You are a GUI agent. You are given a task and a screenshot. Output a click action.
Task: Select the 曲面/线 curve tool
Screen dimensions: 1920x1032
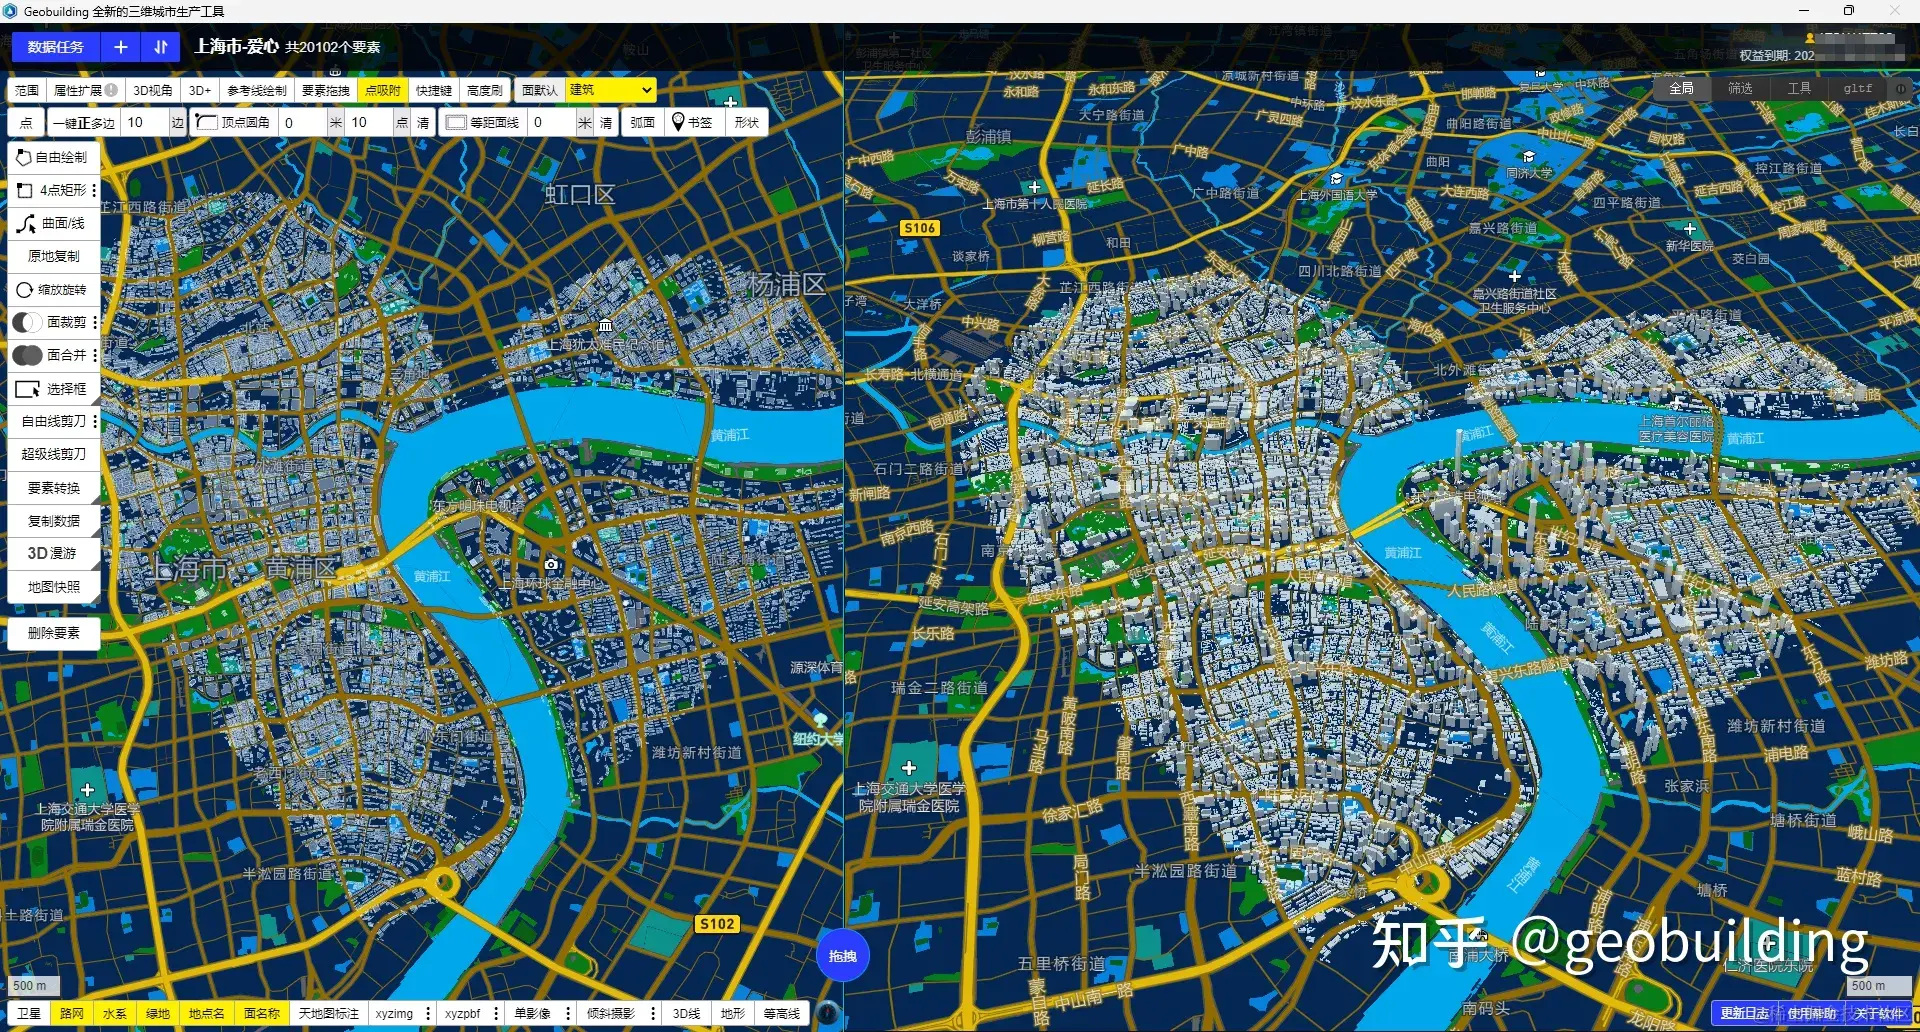[53, 223]
